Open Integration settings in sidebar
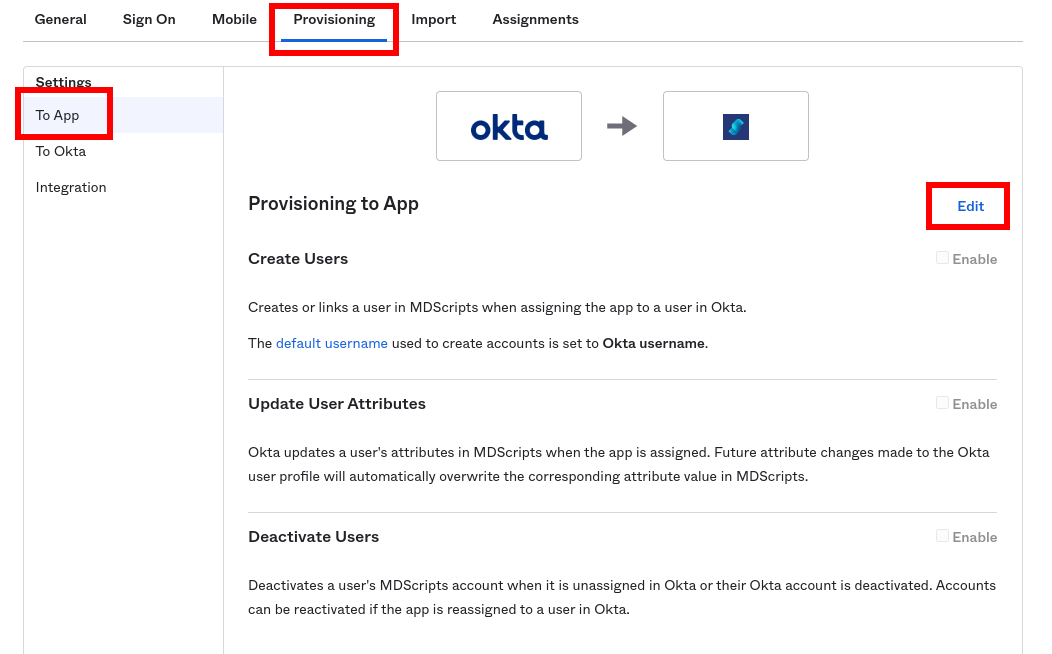The image size is (1052, 654). click(71, 188)
